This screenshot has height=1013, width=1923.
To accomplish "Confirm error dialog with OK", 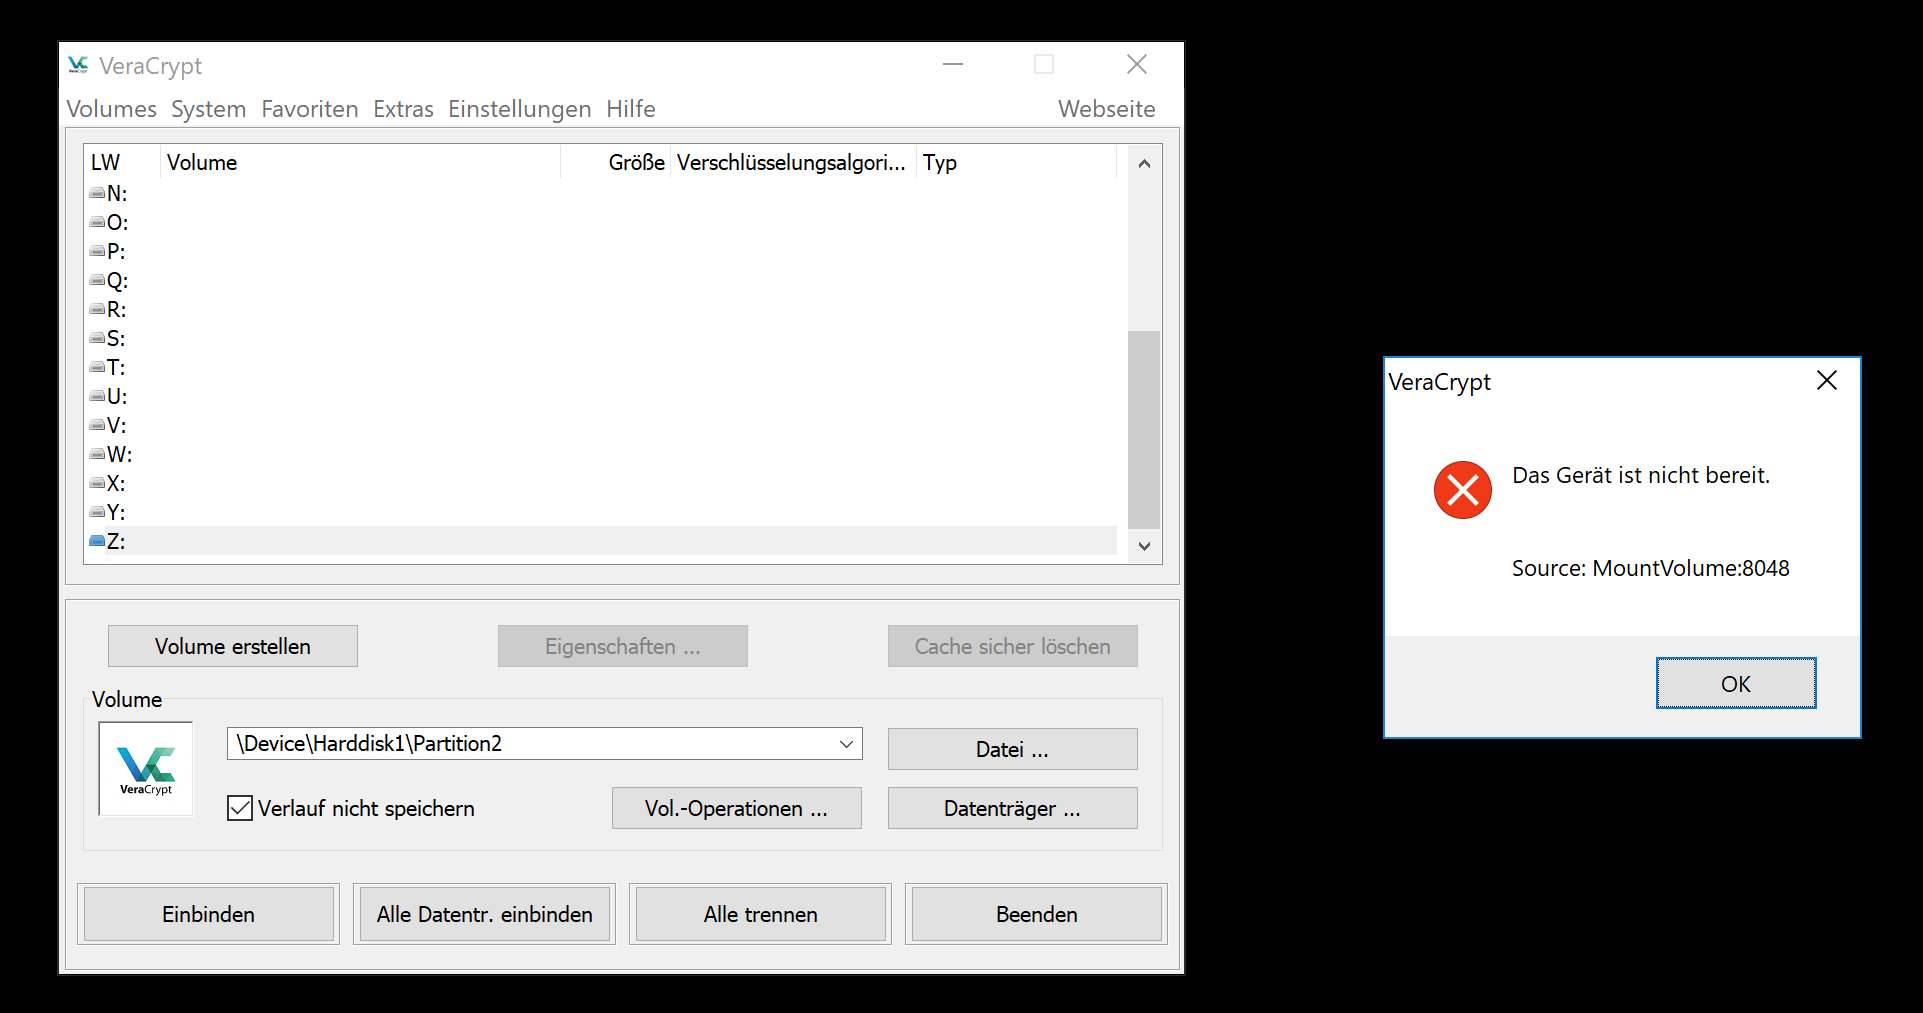I will click(x=1736, y=683).
